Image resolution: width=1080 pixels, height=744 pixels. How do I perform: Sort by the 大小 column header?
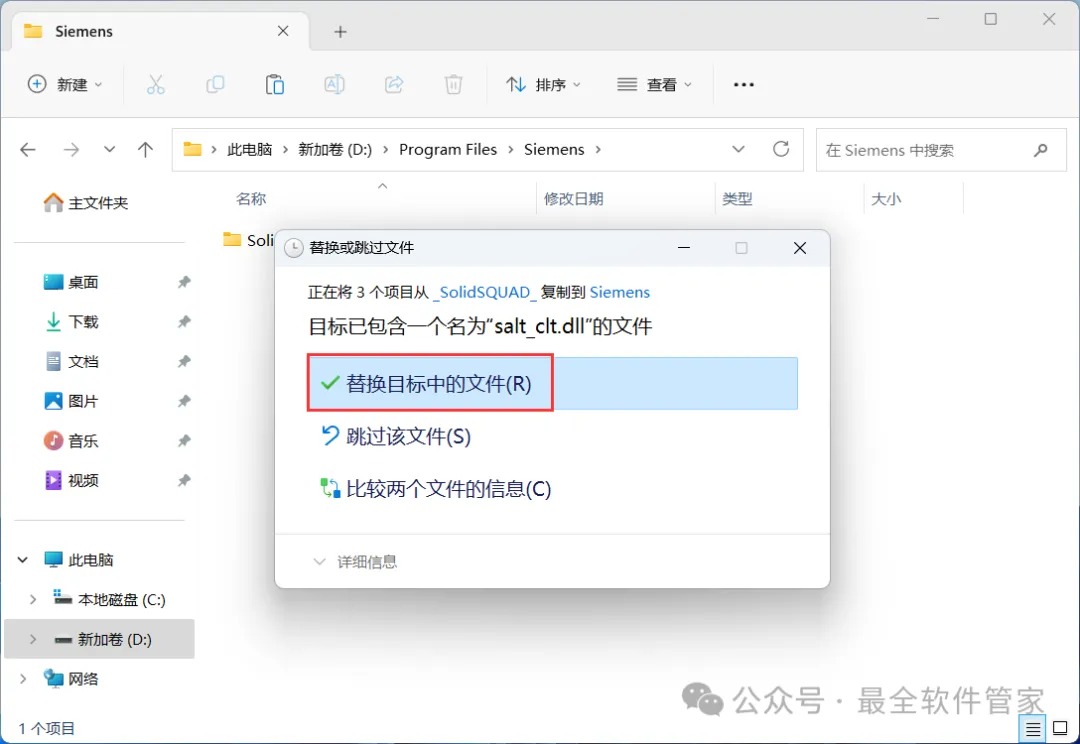(x=886, y=199)
